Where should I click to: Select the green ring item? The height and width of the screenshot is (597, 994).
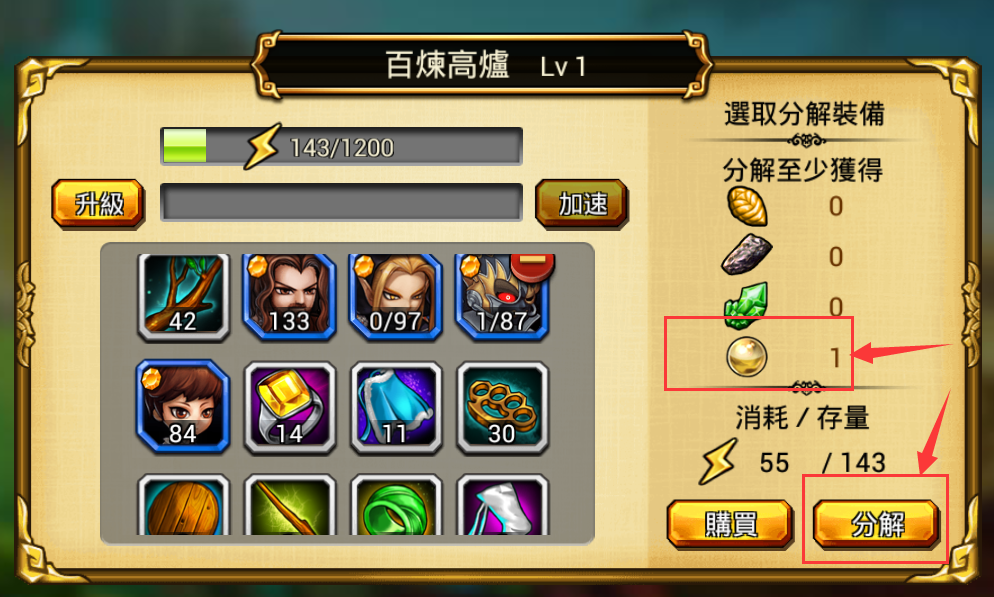click(396, 505)
